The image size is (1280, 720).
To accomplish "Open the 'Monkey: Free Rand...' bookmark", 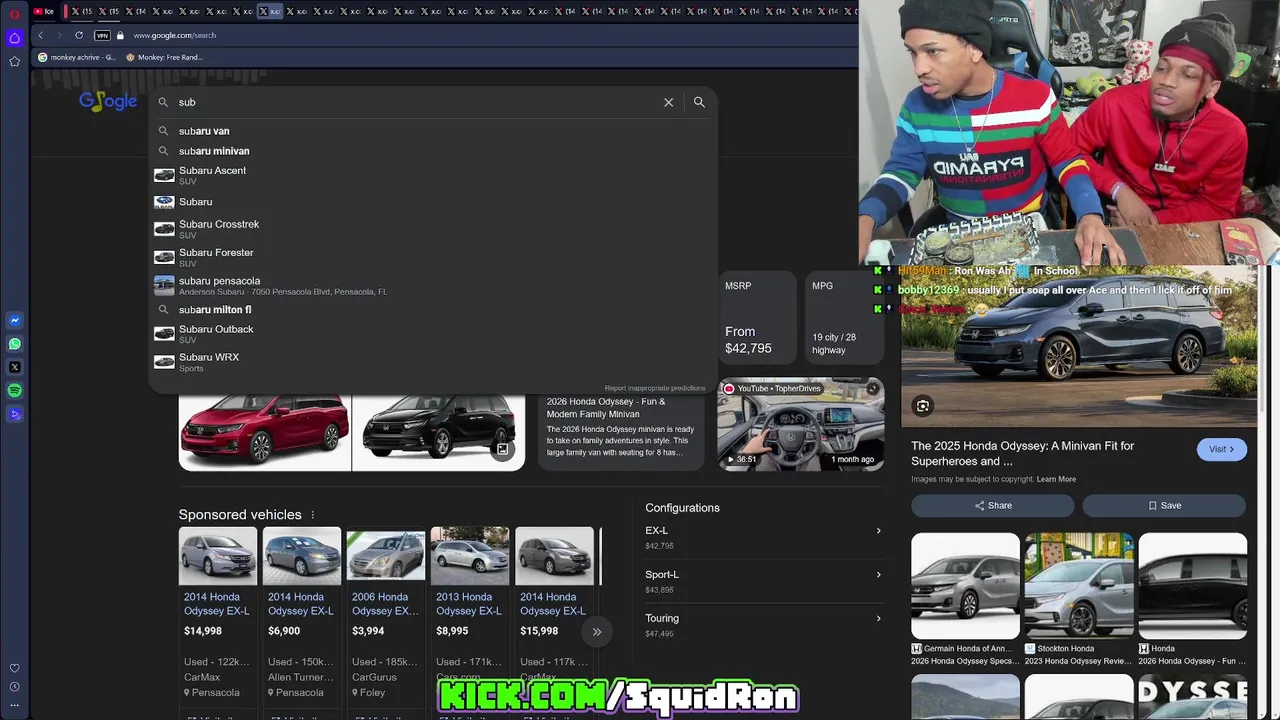I will pos(164,57).
